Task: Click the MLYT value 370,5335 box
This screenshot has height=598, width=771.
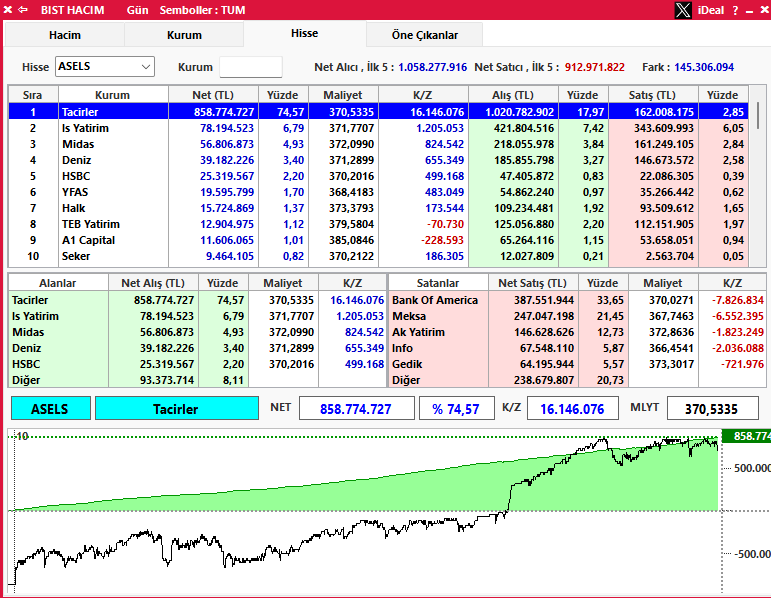Action: coord(712,409)
